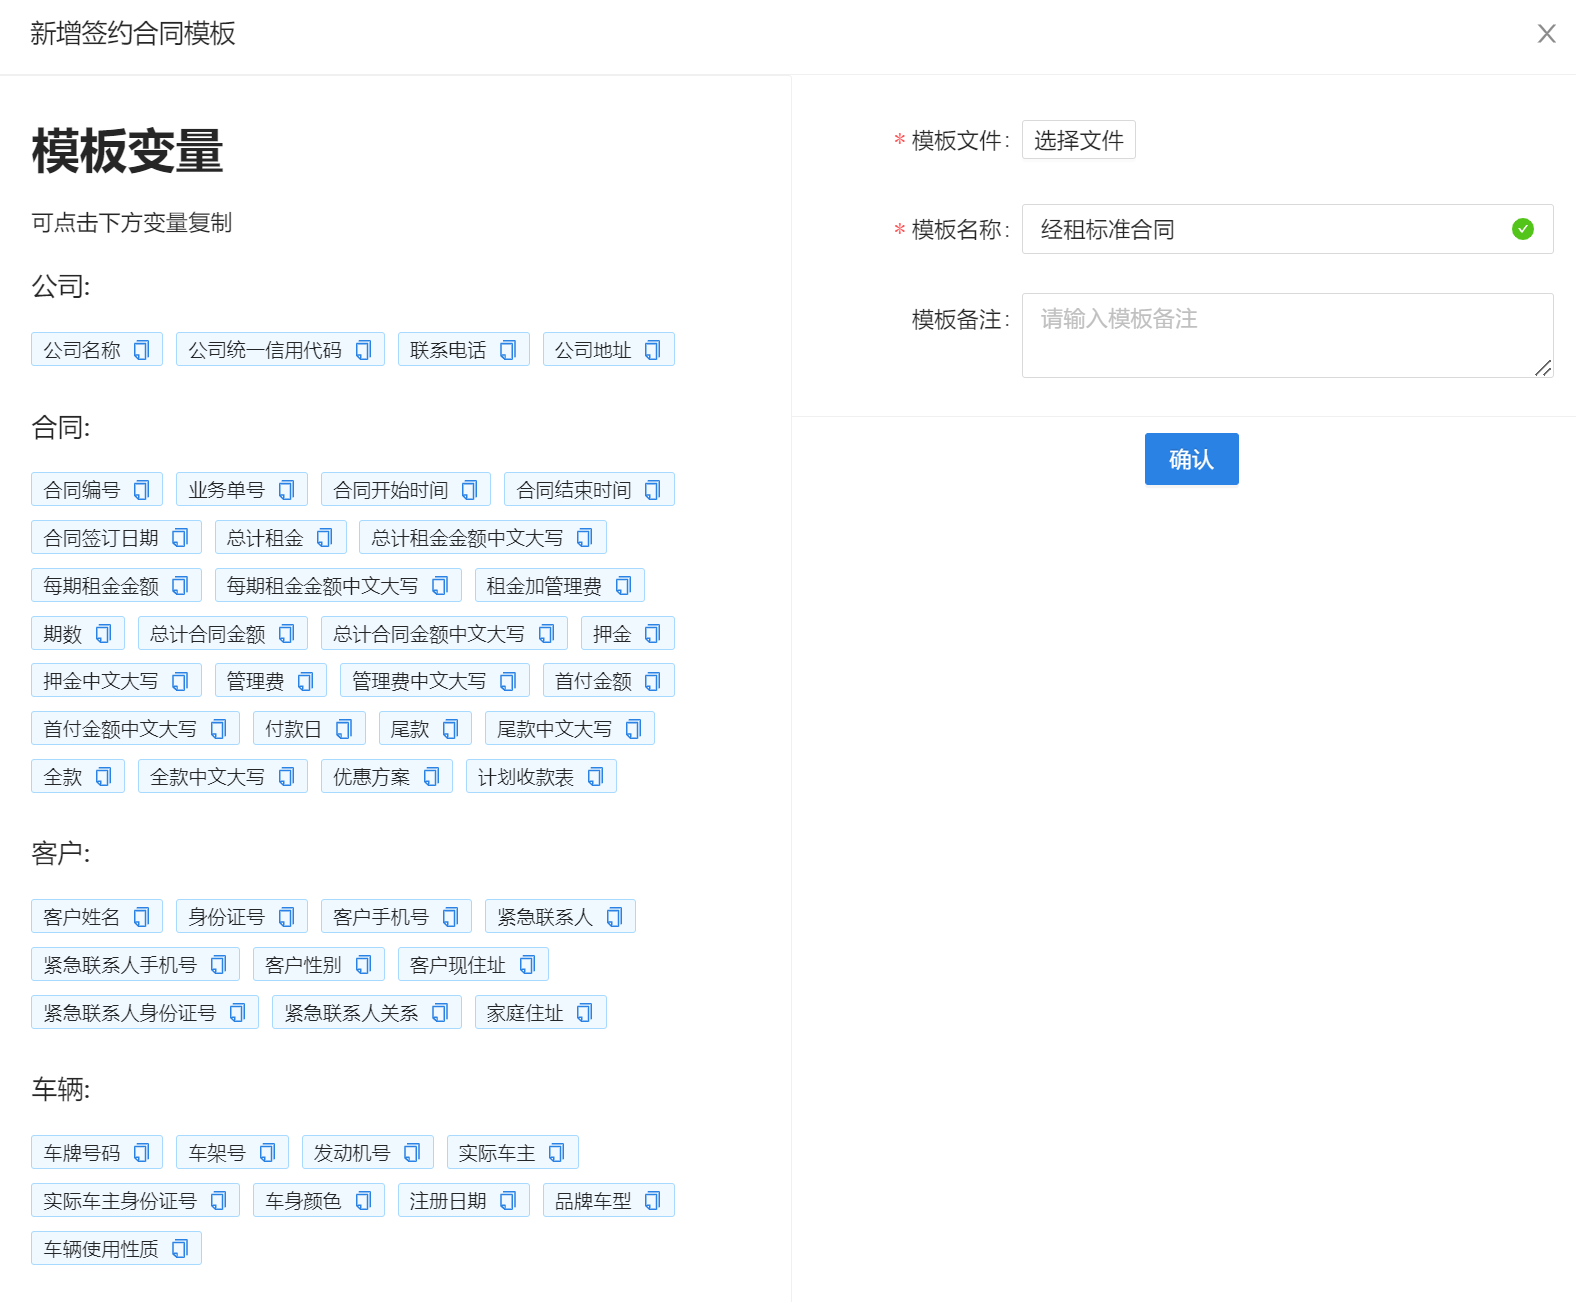This screenshot has height=1302, width=1576.
Task: Click the 车辆使用性质 variable tag
Action: coord(101,1249)
